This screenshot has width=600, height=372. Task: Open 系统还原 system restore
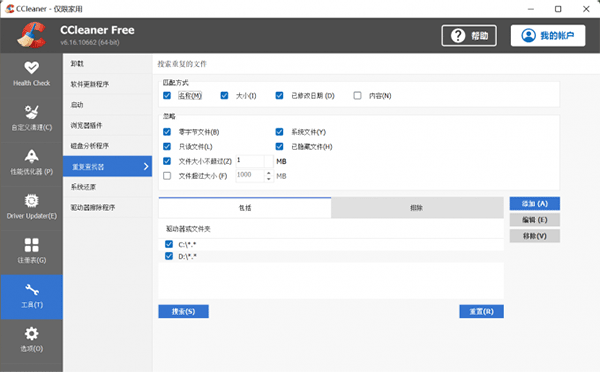click(108, 187)
